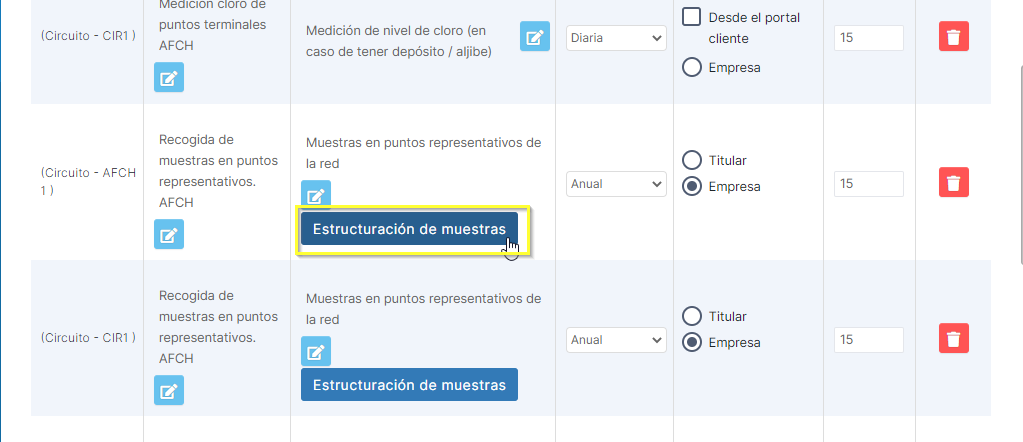The height and width of the screenshot is (442, 1023).
Task: Edit Recogida de muestras name, last CIR1 row
Action: click(169, 391)
